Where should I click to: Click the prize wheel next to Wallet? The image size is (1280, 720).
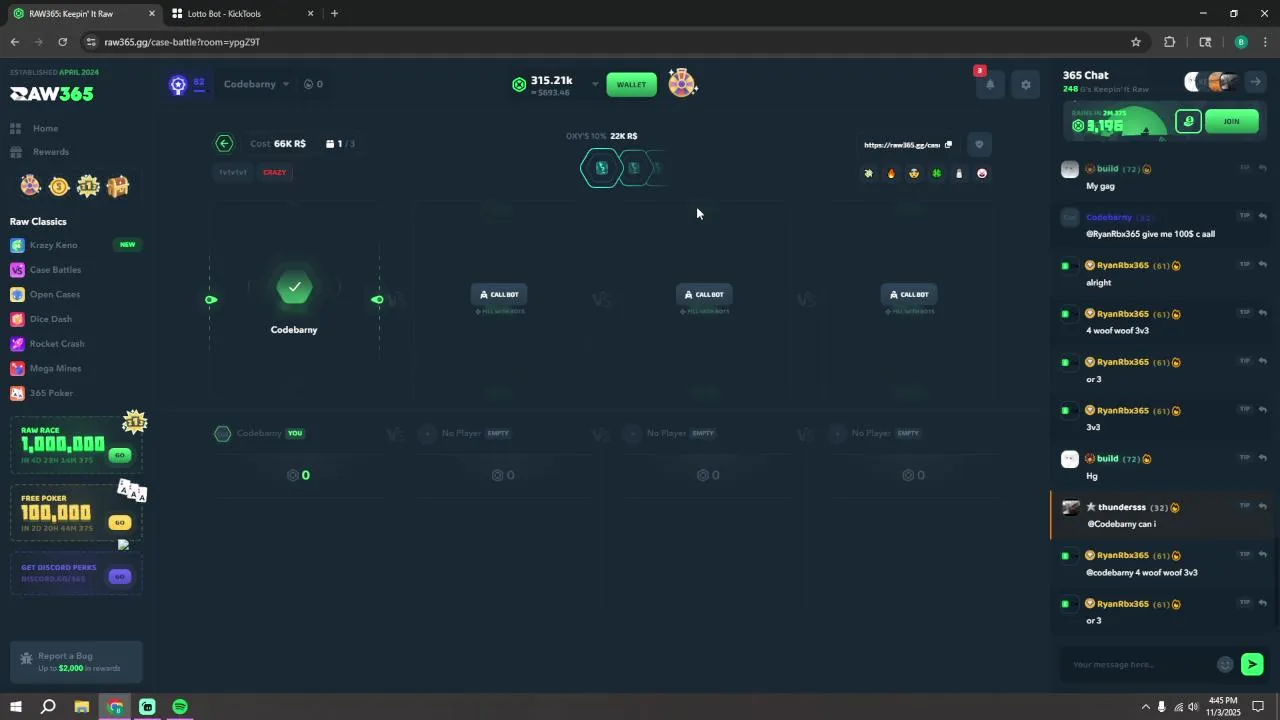point(682,84)
